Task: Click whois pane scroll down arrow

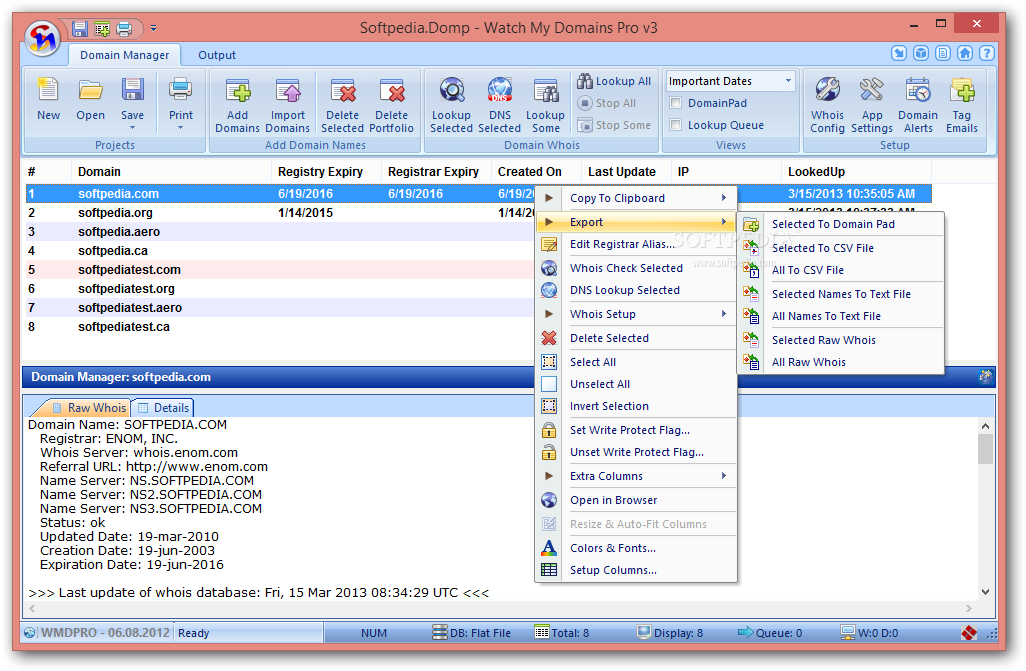Action: click(985, 592)
